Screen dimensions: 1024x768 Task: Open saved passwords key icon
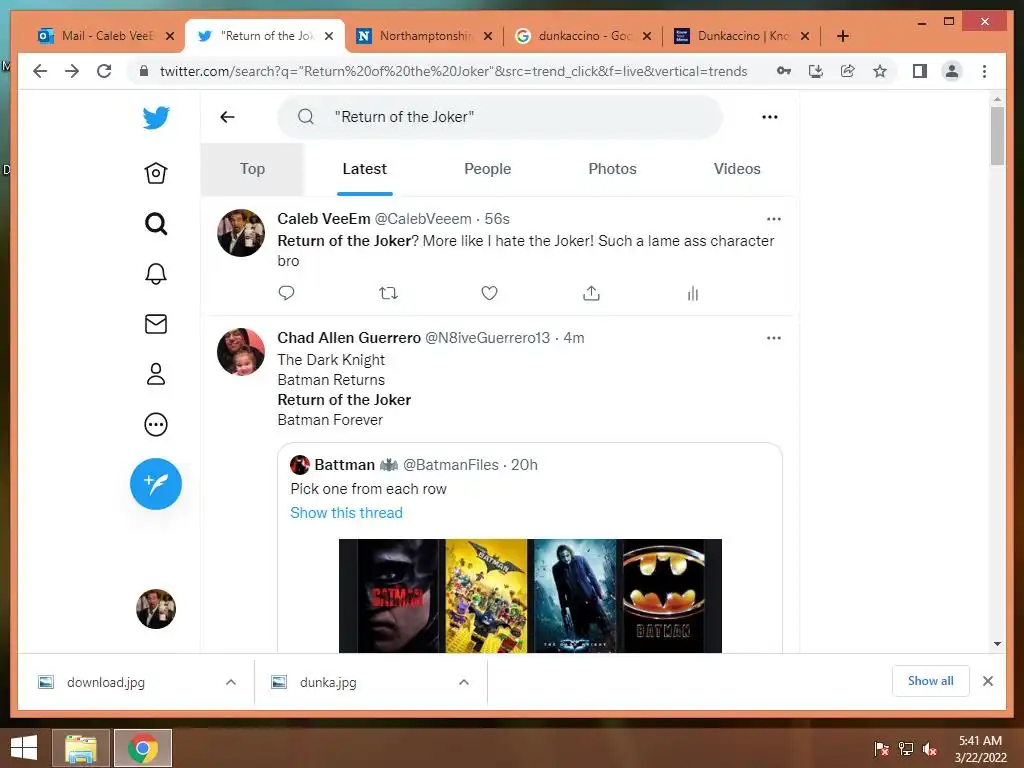784,71
